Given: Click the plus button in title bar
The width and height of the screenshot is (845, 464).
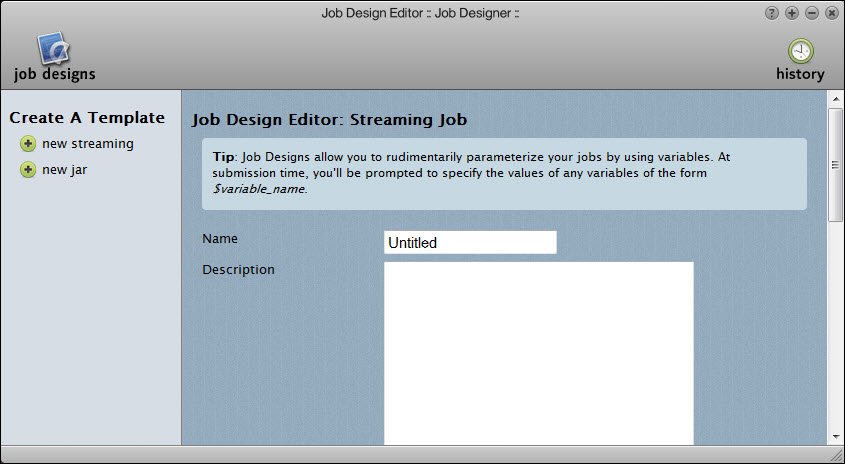Looking at the screenshot, I should click(x=792, y=13).
